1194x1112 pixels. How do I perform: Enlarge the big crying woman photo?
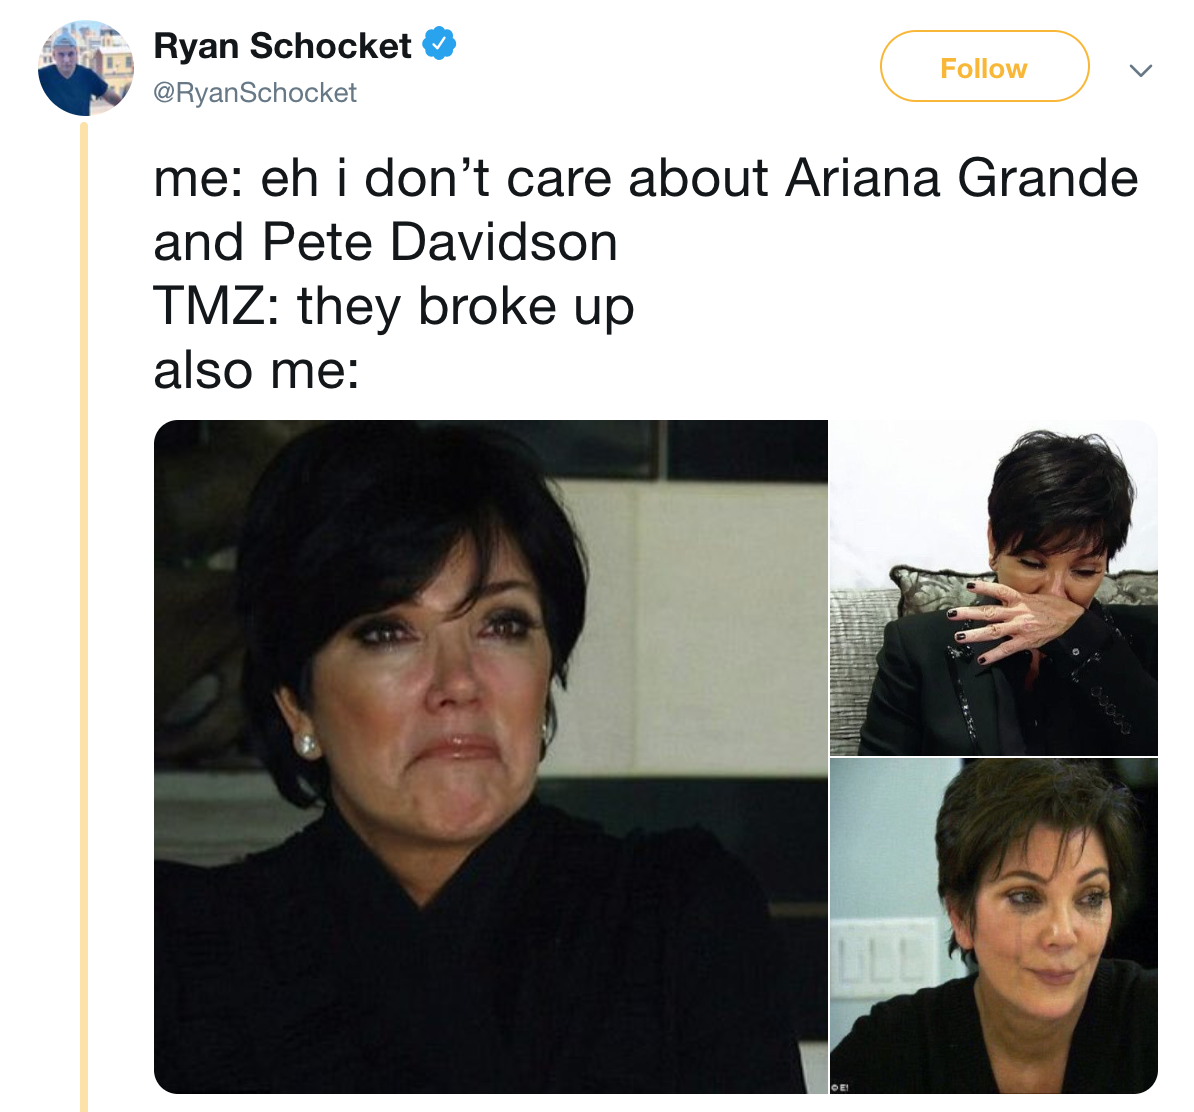490,756
